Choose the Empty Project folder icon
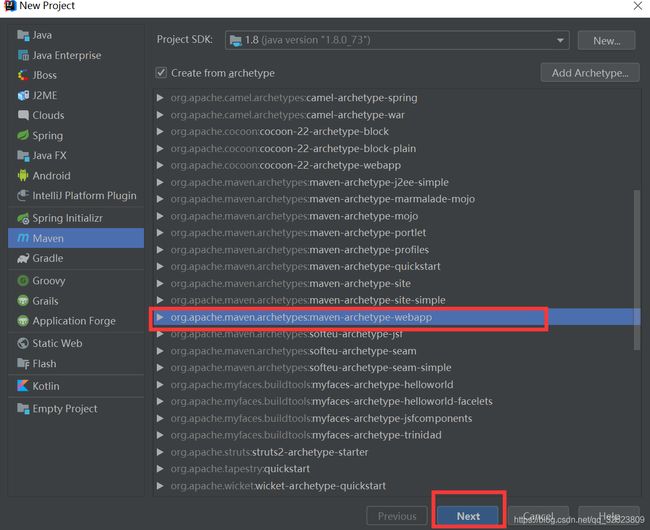This screenshot has height=530, width=650. [x=23, y=409]
